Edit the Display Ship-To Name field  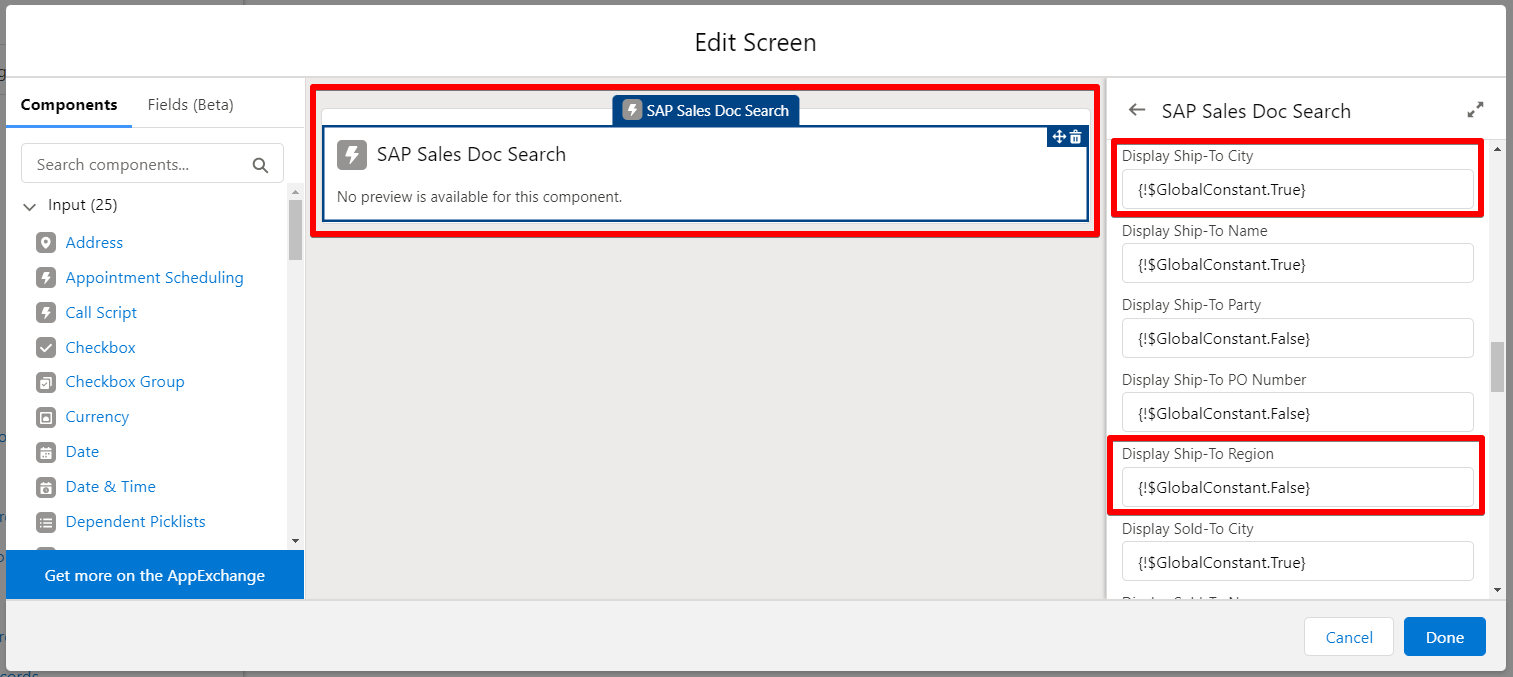point(1297,263)
